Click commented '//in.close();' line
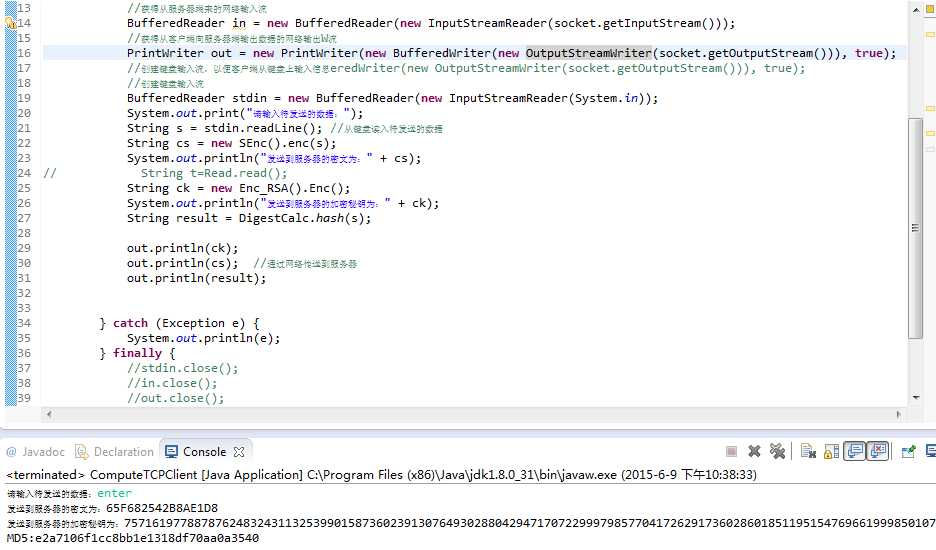 click(x=172, y=383)
